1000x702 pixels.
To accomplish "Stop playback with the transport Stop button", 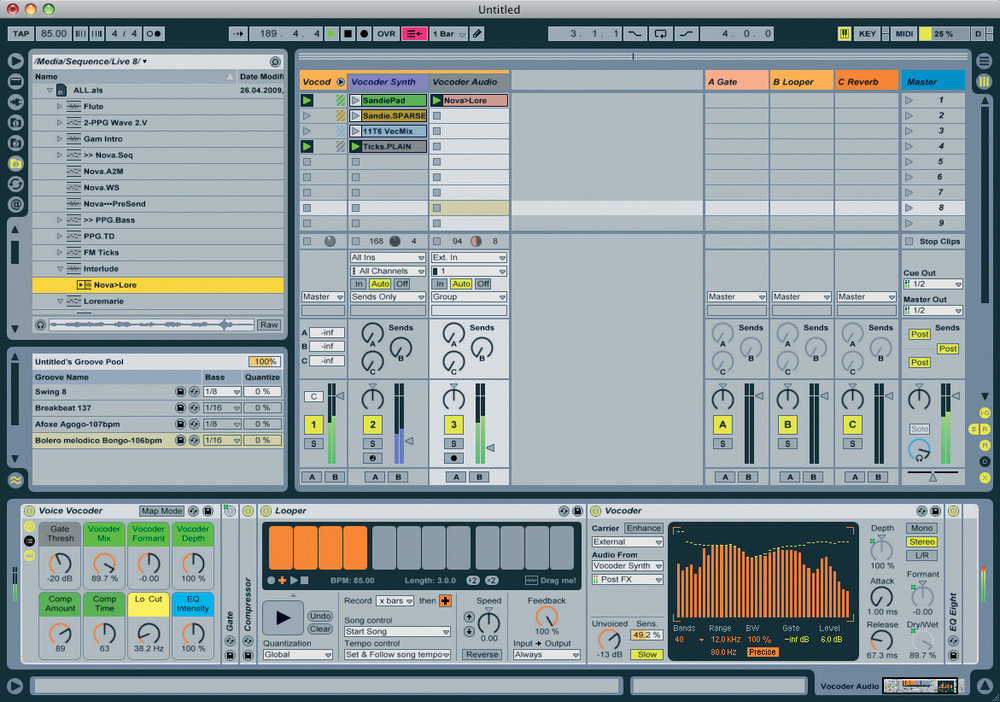I will click(348, 34).
